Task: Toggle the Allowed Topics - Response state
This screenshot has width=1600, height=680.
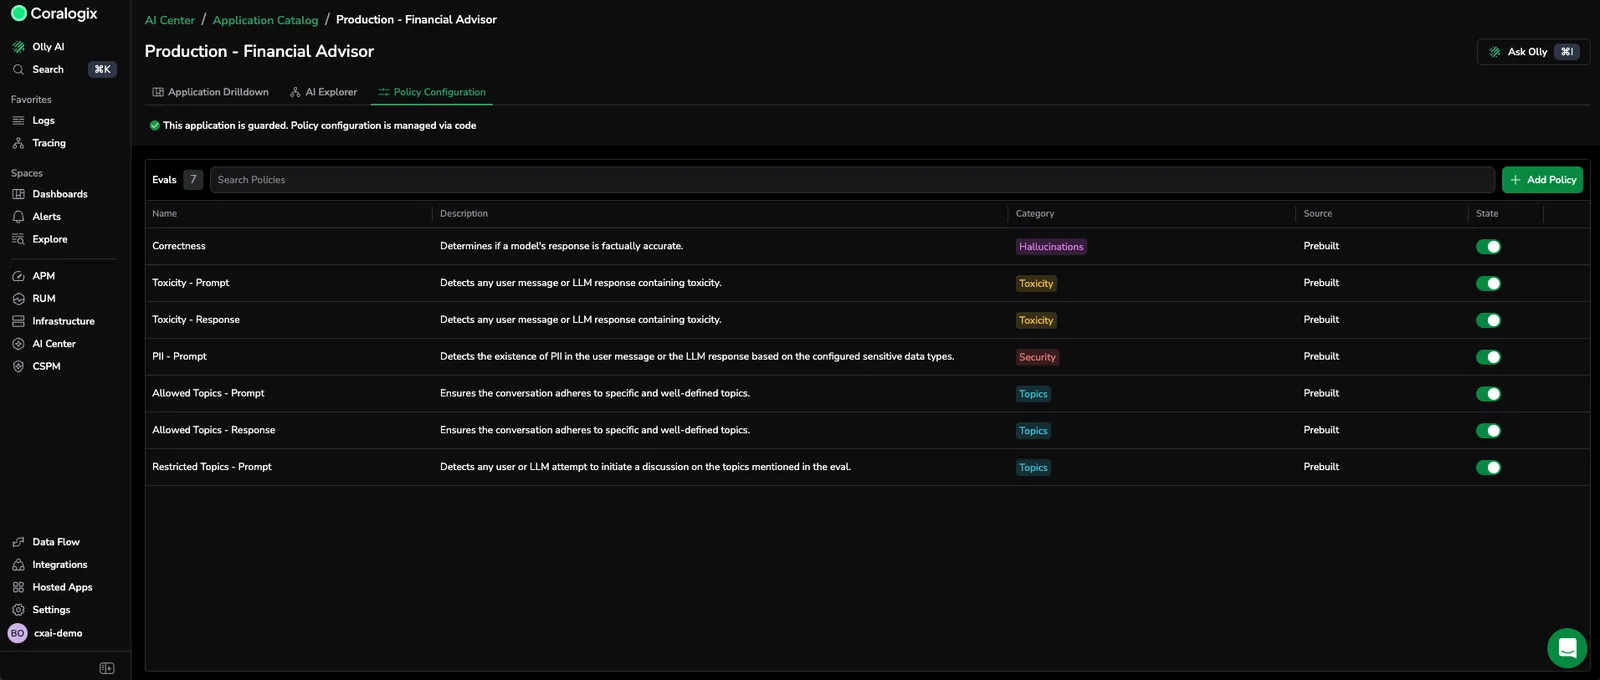Action: tap(1488, 431)
